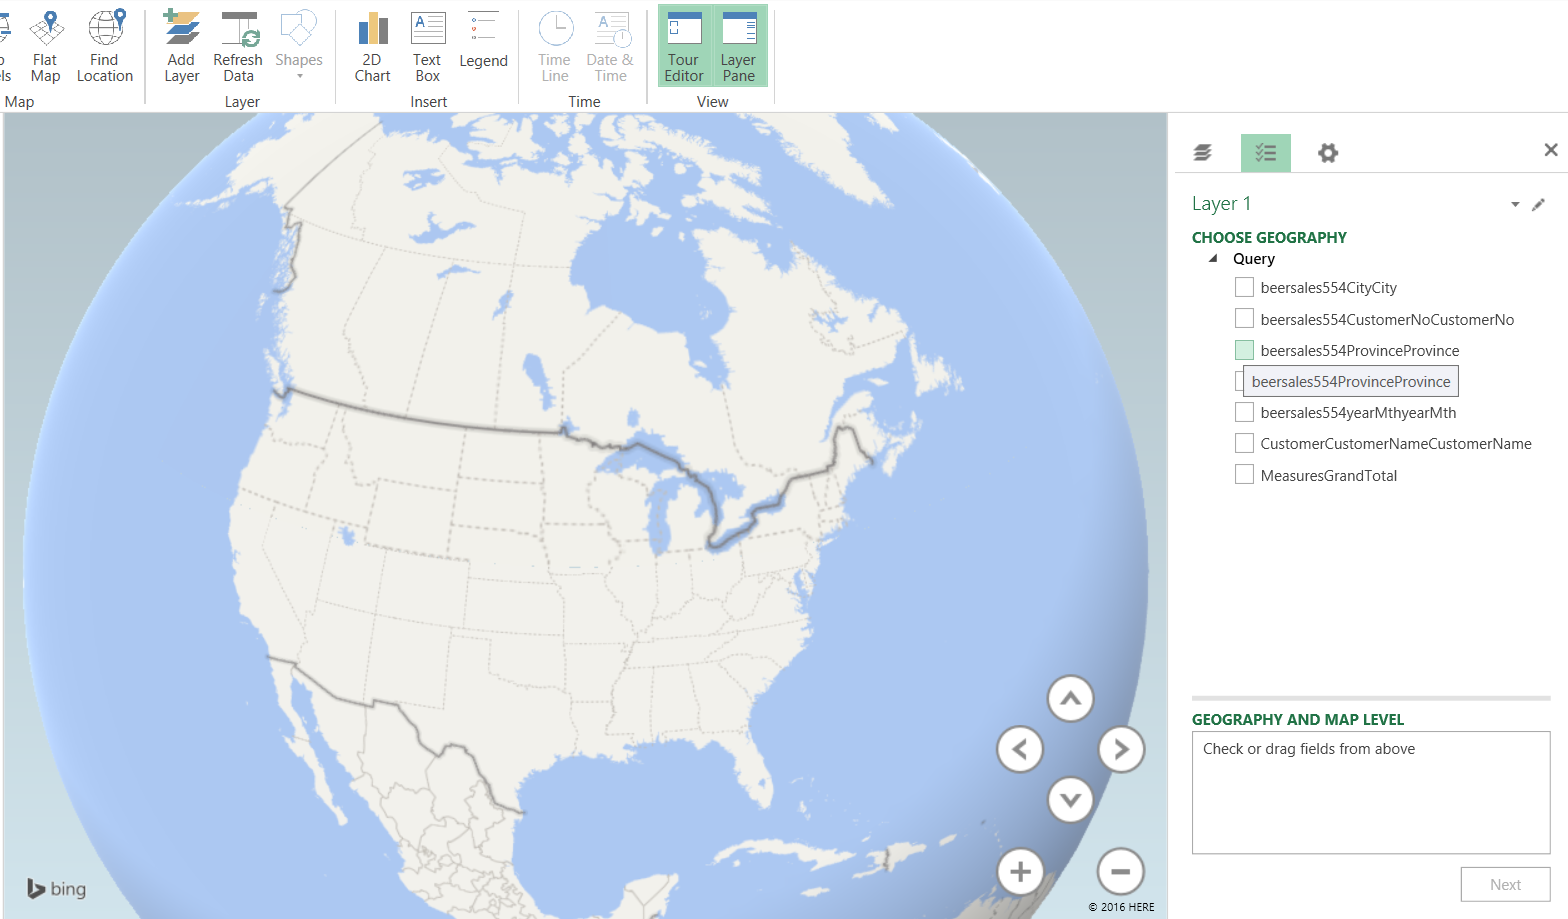This screenshot has height=919, width=1568.
Task: Select the Query group label
Action: pyautogui.click(x=1254, y=259)
